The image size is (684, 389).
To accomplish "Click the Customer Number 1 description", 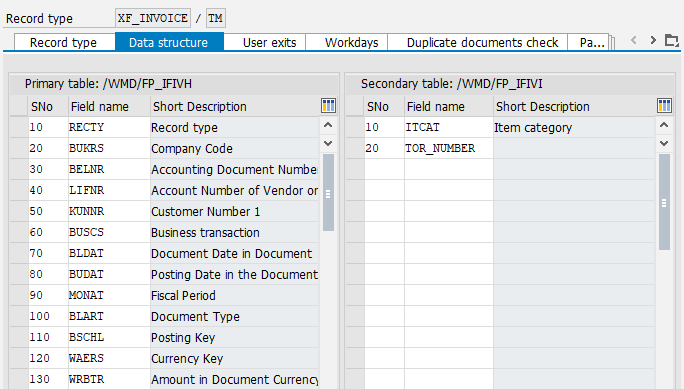I will pyautogui.click(x=235, y=212).
